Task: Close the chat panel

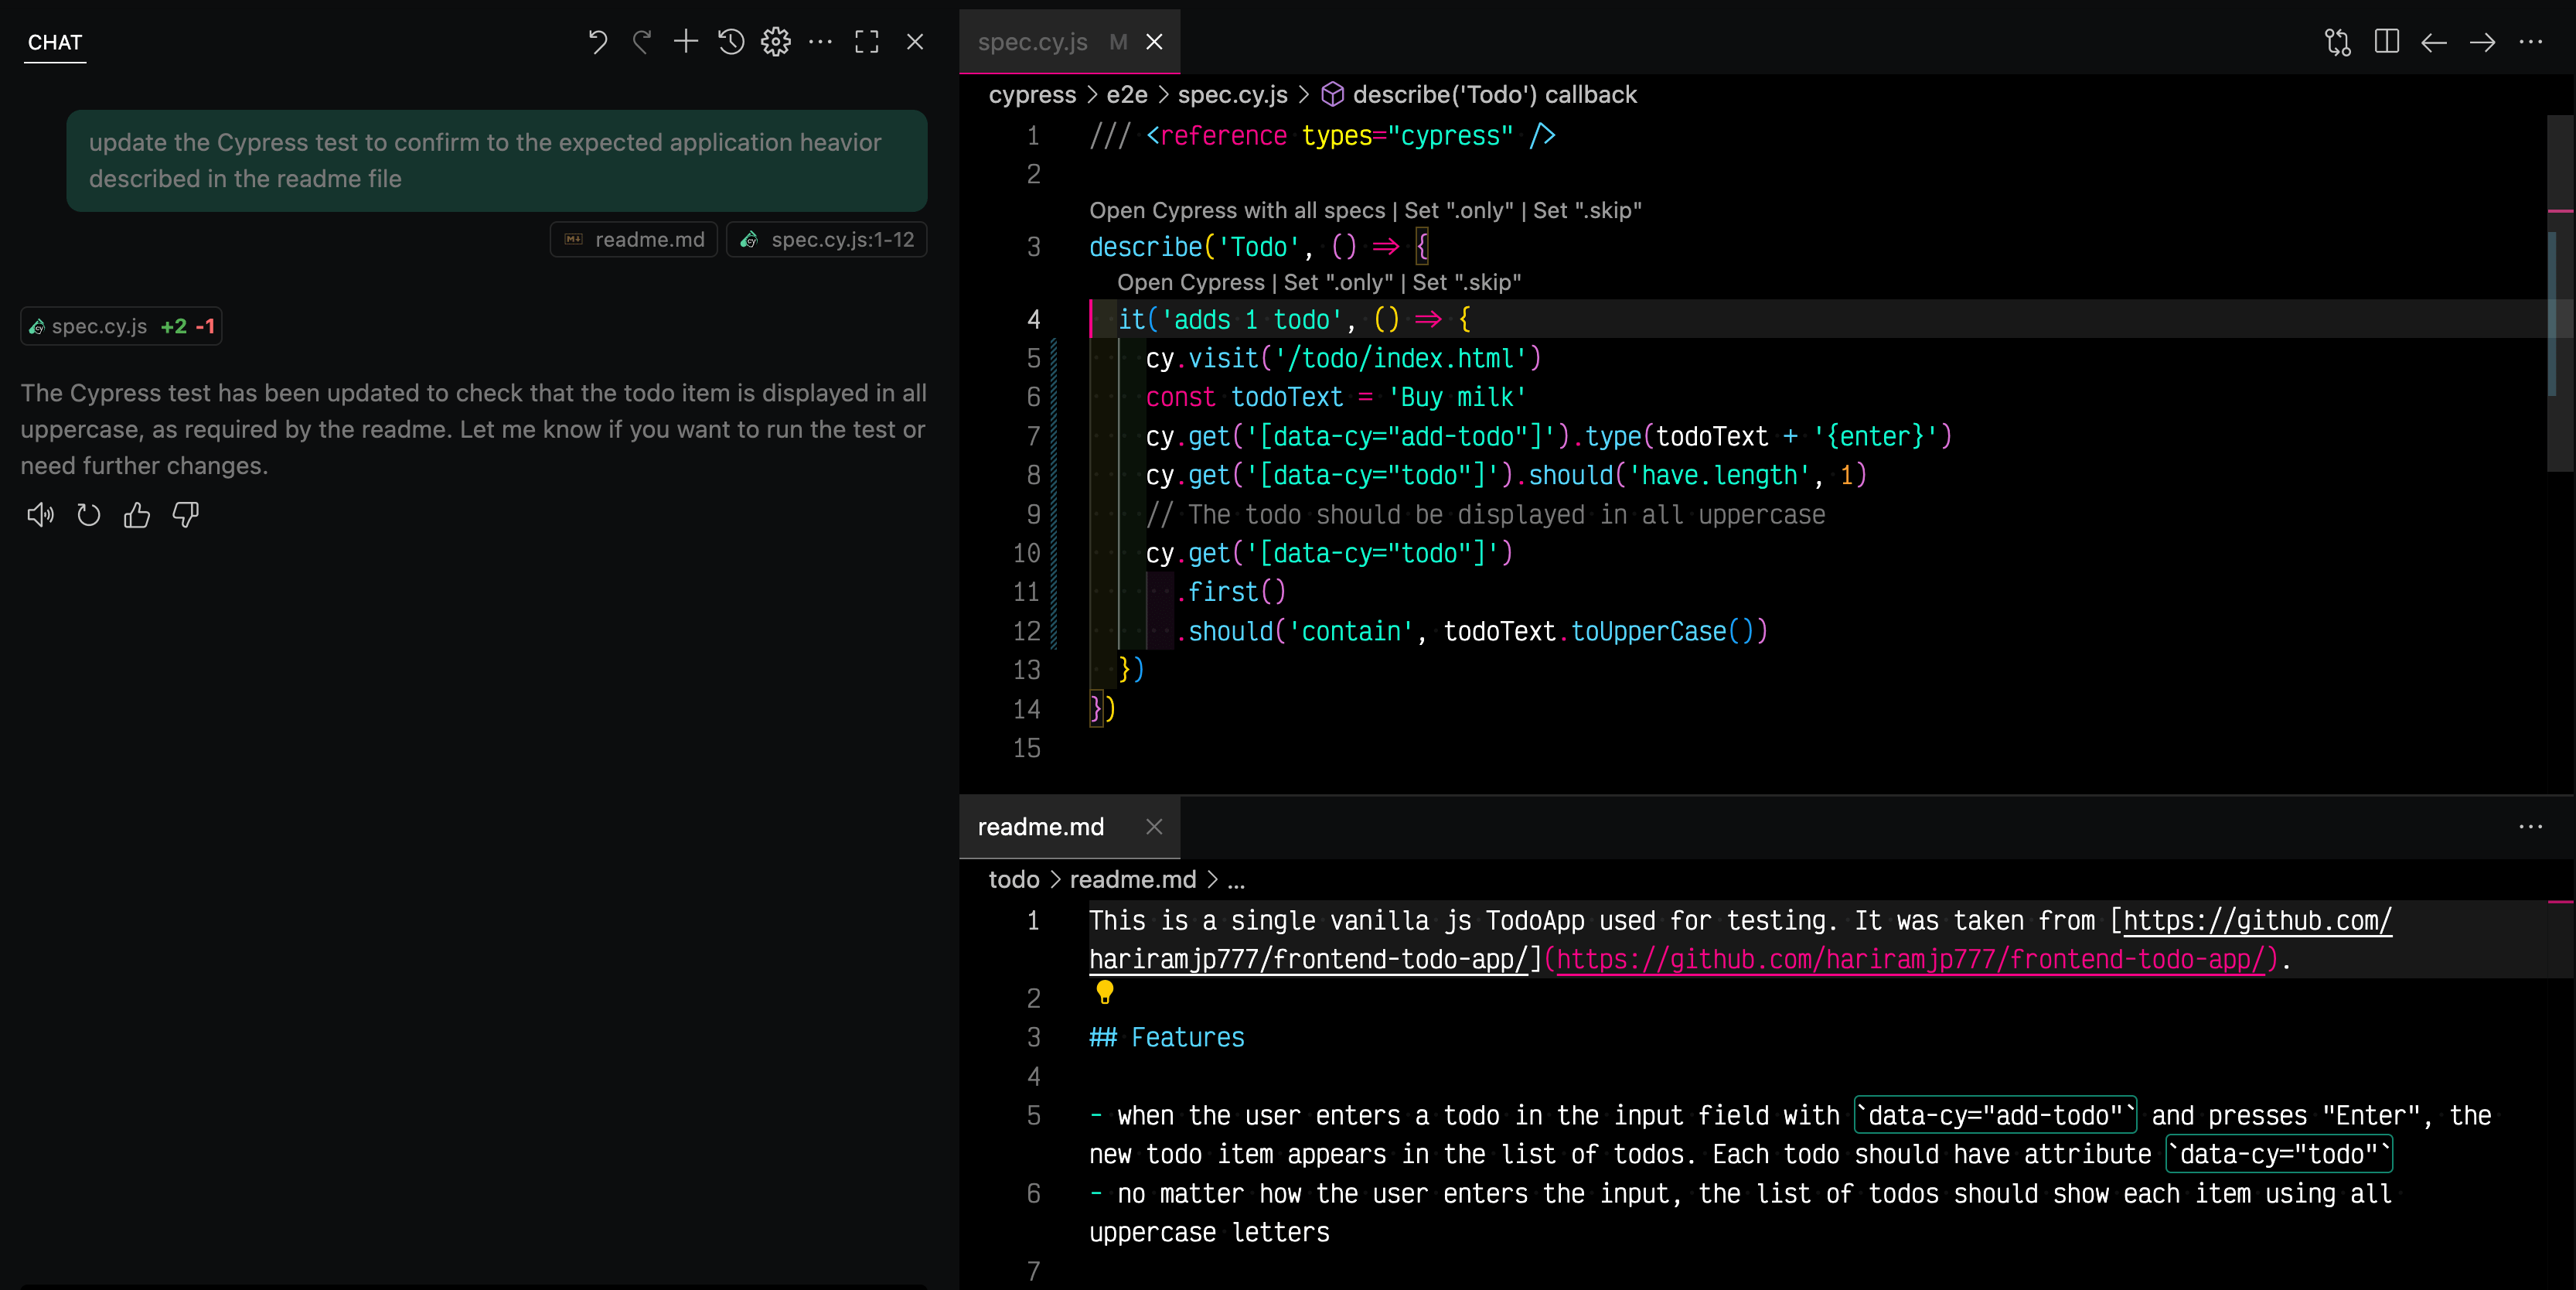Action: [915, 42]
